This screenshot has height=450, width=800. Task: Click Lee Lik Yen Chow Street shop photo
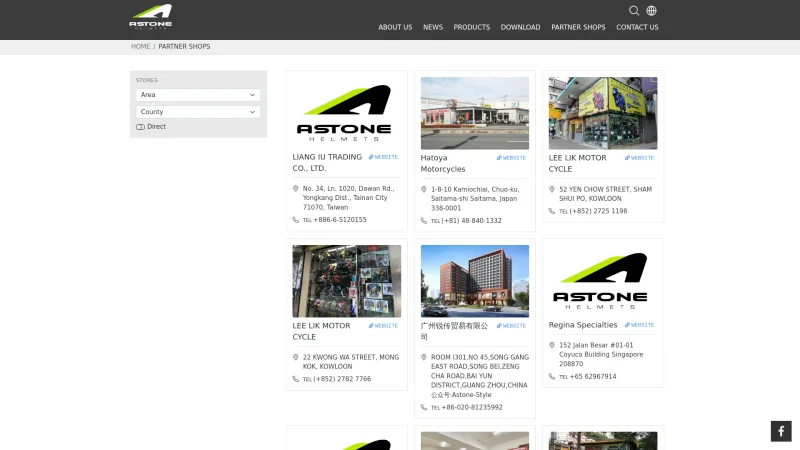point(603,113)
